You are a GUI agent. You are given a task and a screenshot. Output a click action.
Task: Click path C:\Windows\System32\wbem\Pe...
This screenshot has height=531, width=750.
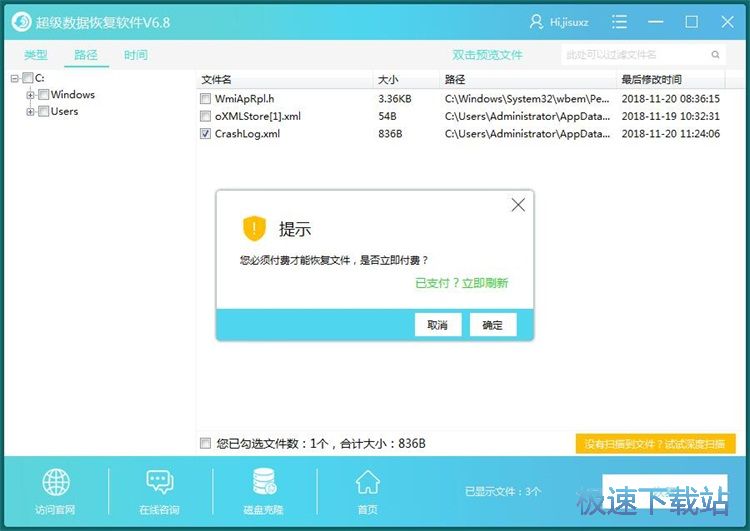[527, 99]
